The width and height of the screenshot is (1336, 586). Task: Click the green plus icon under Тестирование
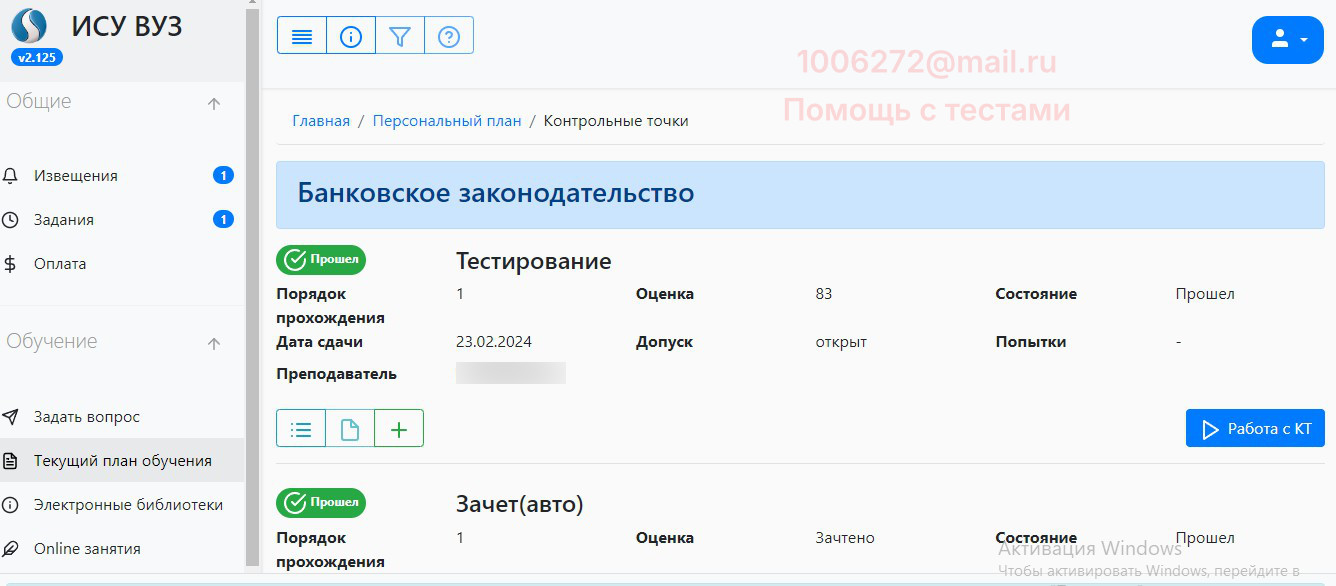click(399, 429)
